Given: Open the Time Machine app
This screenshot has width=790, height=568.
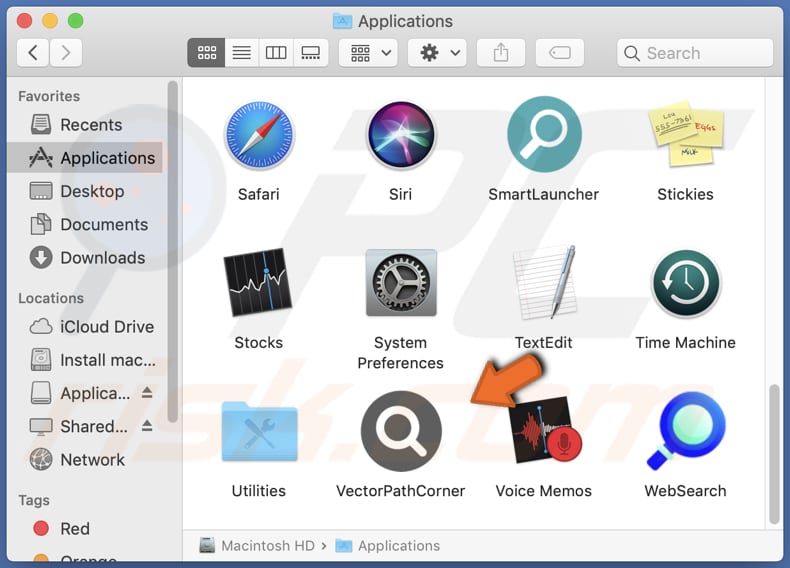Looking at the screenshot, I should 685,284.
